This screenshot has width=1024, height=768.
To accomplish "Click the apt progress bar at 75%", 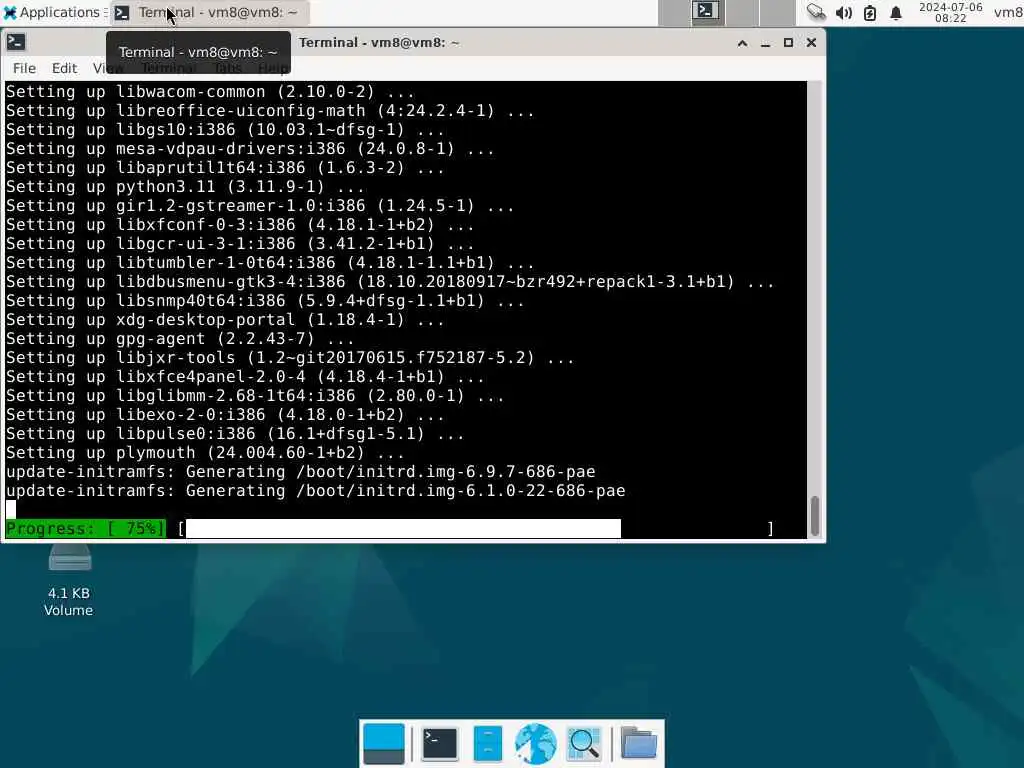I will click(403, 528).
